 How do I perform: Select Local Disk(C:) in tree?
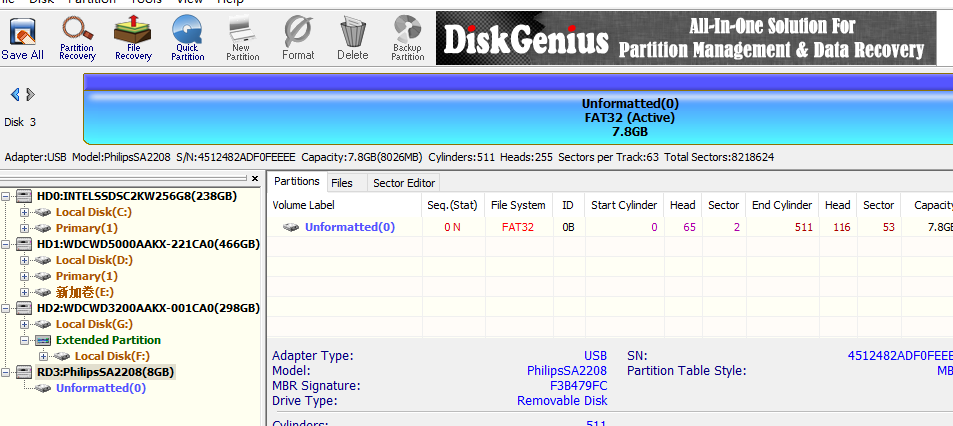(x=94, y=212)
